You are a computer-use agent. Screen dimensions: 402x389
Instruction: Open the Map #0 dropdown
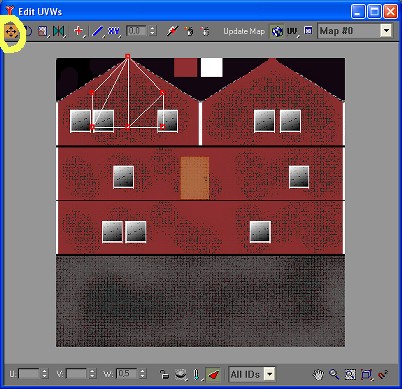[386, 31]
